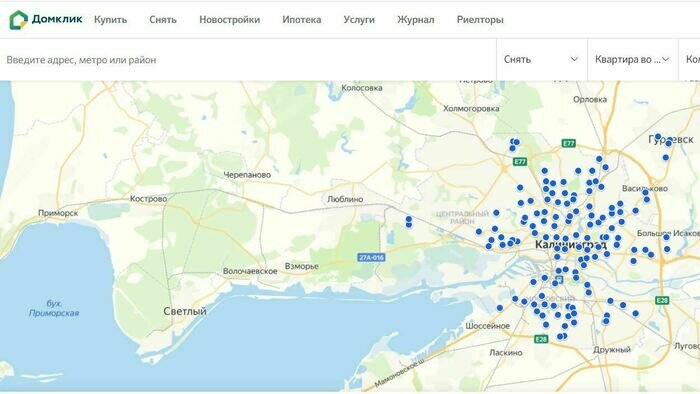Select the Люблино label on map
The image size is (700, 394).
[345, 199]
